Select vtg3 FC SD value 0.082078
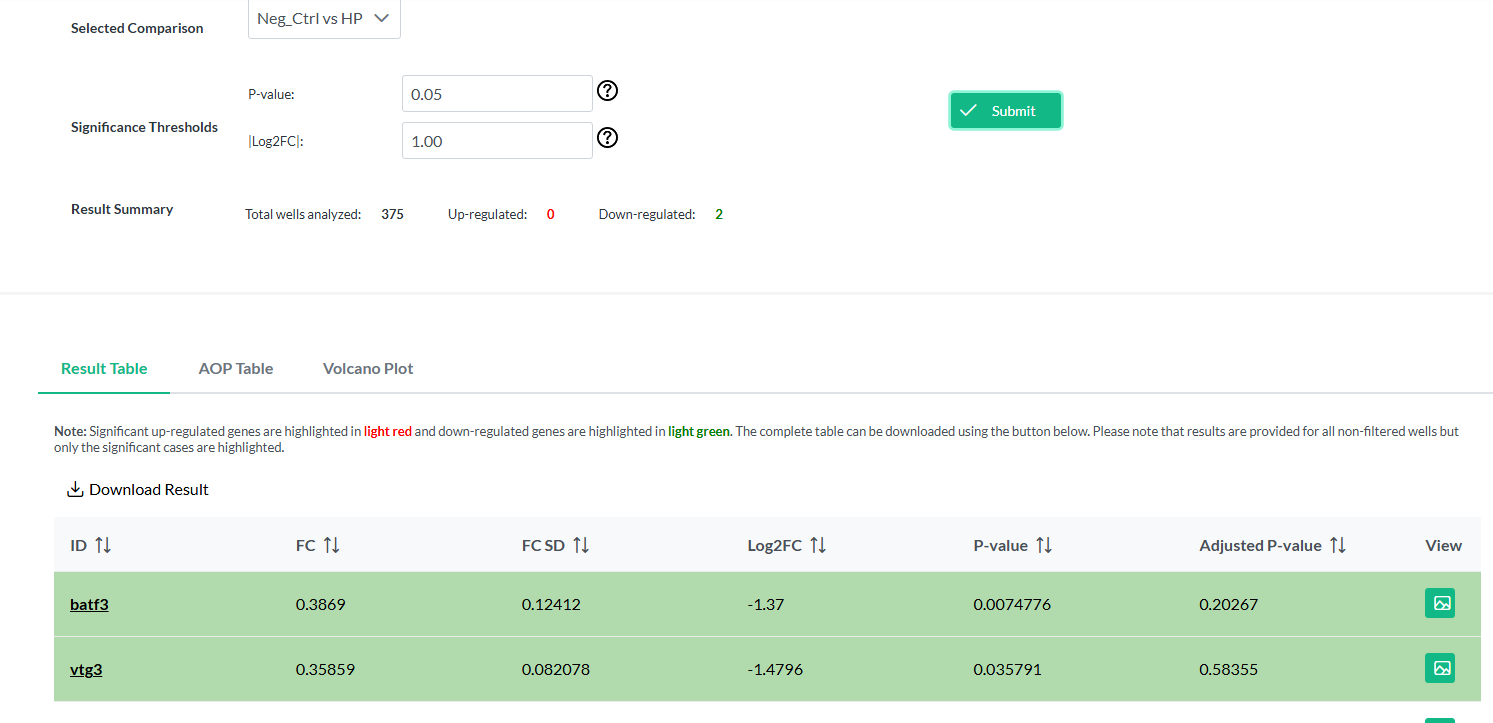The height and width of the screenshot is (723, 1493). [x=556, y=669]
